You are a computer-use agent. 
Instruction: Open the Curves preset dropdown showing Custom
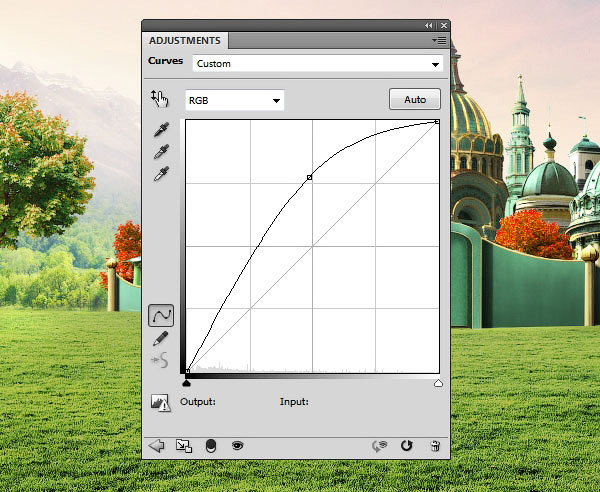point(318,64)
